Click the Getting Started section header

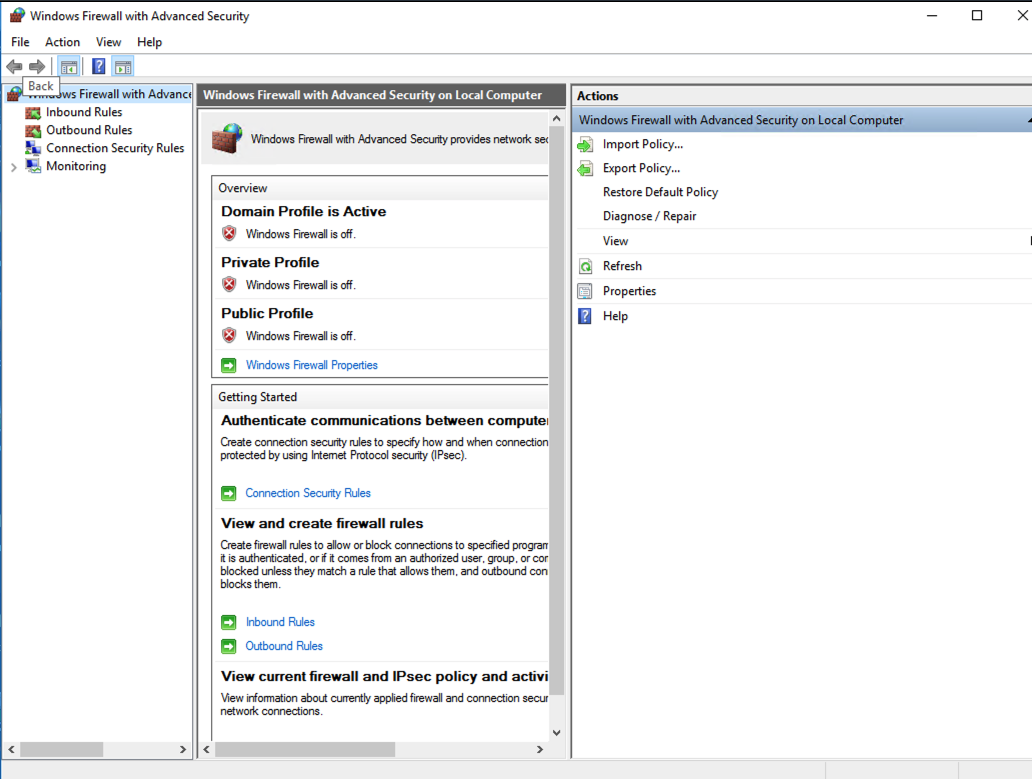pos(380,397)
